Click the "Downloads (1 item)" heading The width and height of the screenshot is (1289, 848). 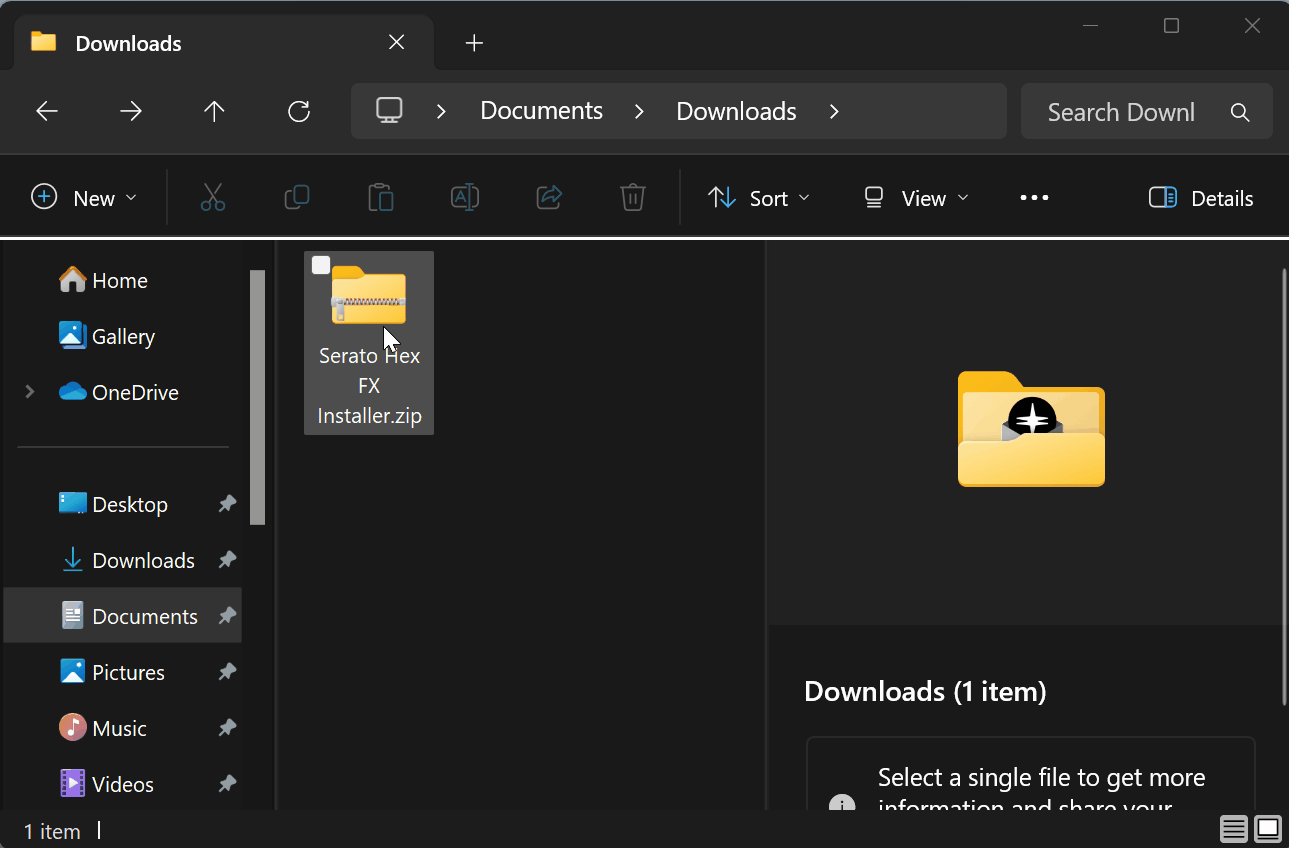point(925,691)
